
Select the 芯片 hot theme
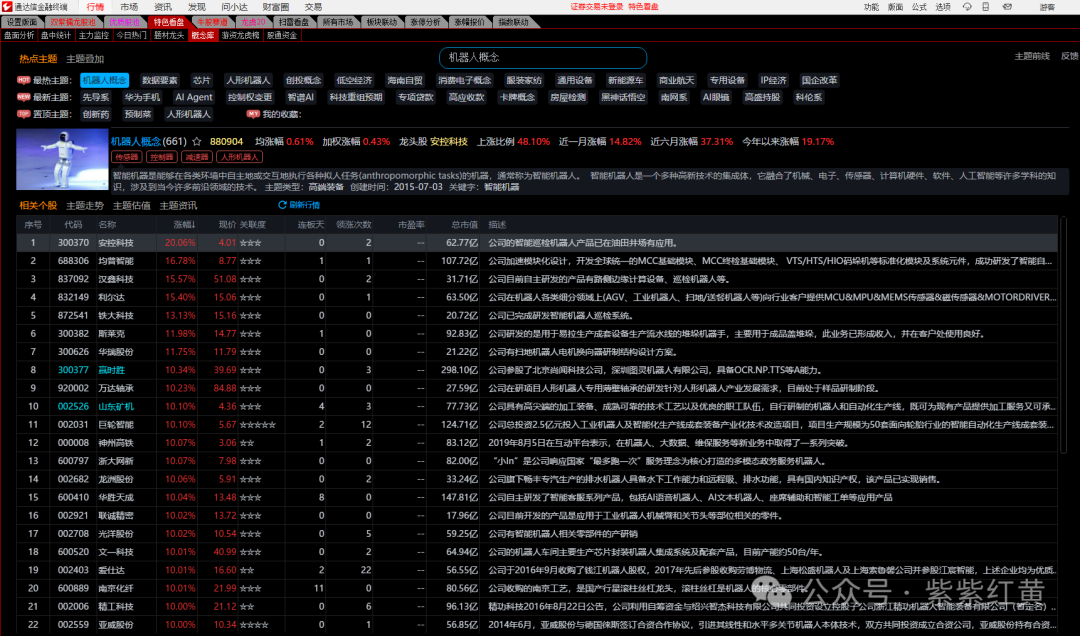[202, 80]
